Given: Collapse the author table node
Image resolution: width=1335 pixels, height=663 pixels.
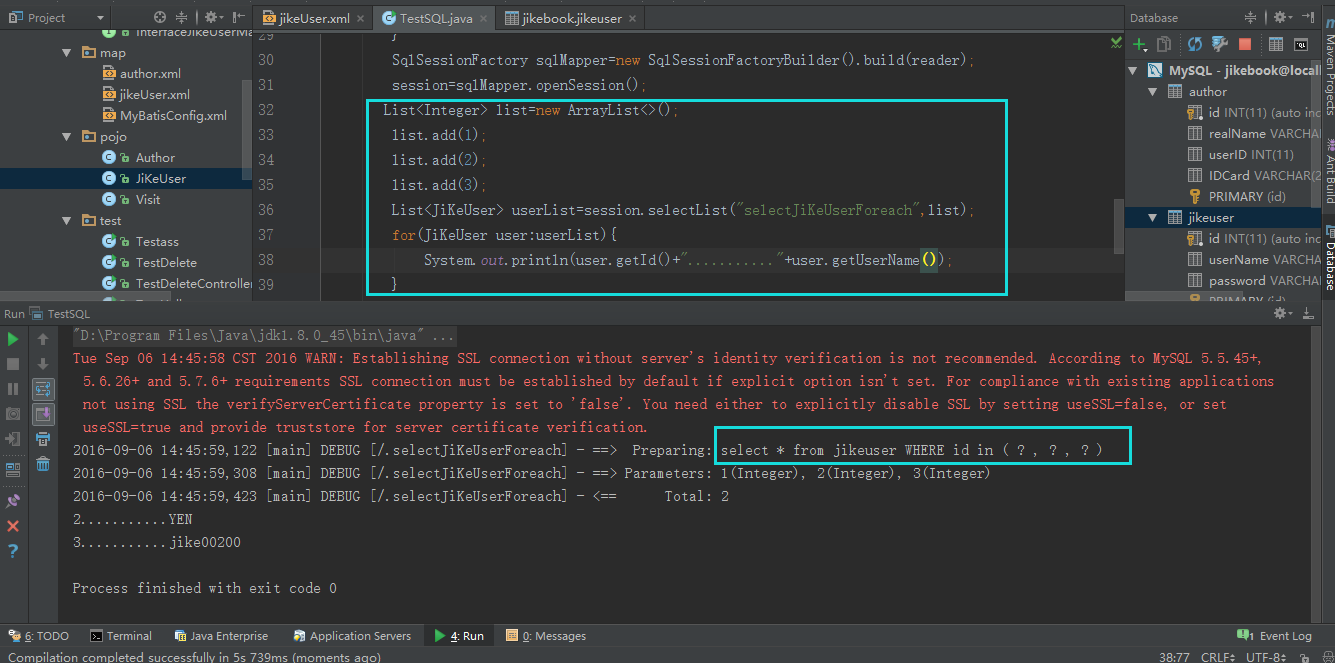Looking at the screenshot, I should (x=1153, y=92).
